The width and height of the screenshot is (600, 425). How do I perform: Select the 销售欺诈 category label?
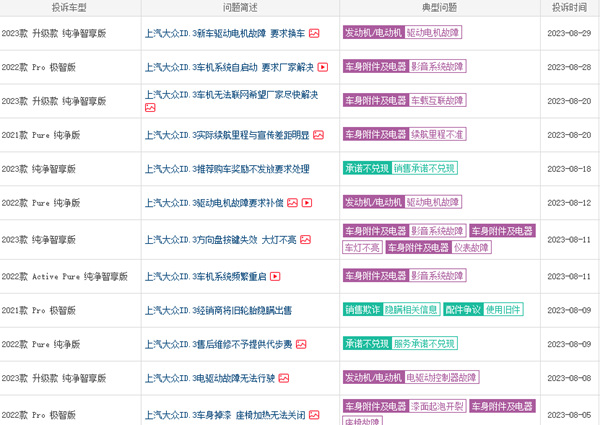click(362, 309)
